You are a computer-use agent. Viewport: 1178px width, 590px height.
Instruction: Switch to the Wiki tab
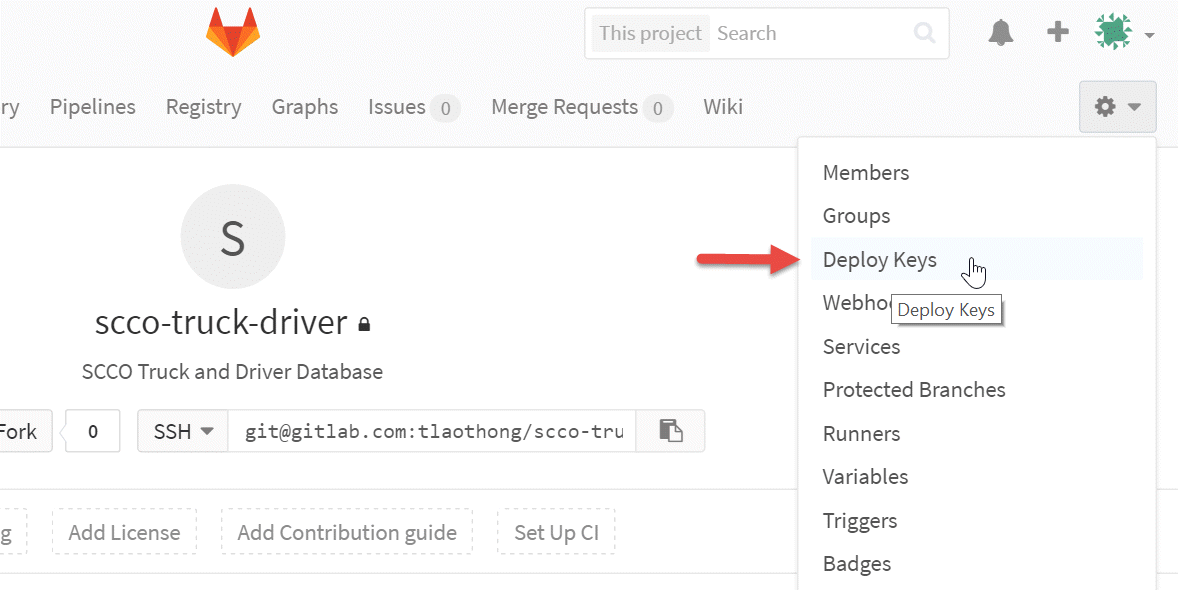[x=722, y=107]
